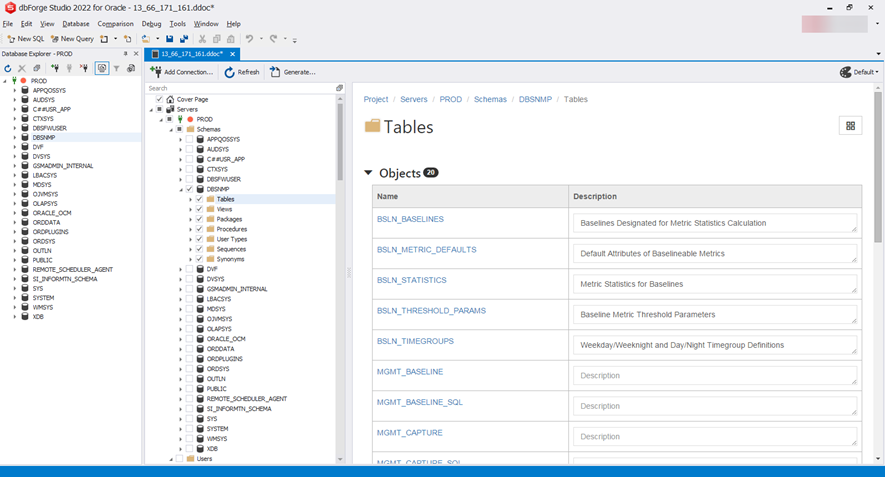
Task: Check the AUDSYS schema checkbox
Action: point(189,149)
